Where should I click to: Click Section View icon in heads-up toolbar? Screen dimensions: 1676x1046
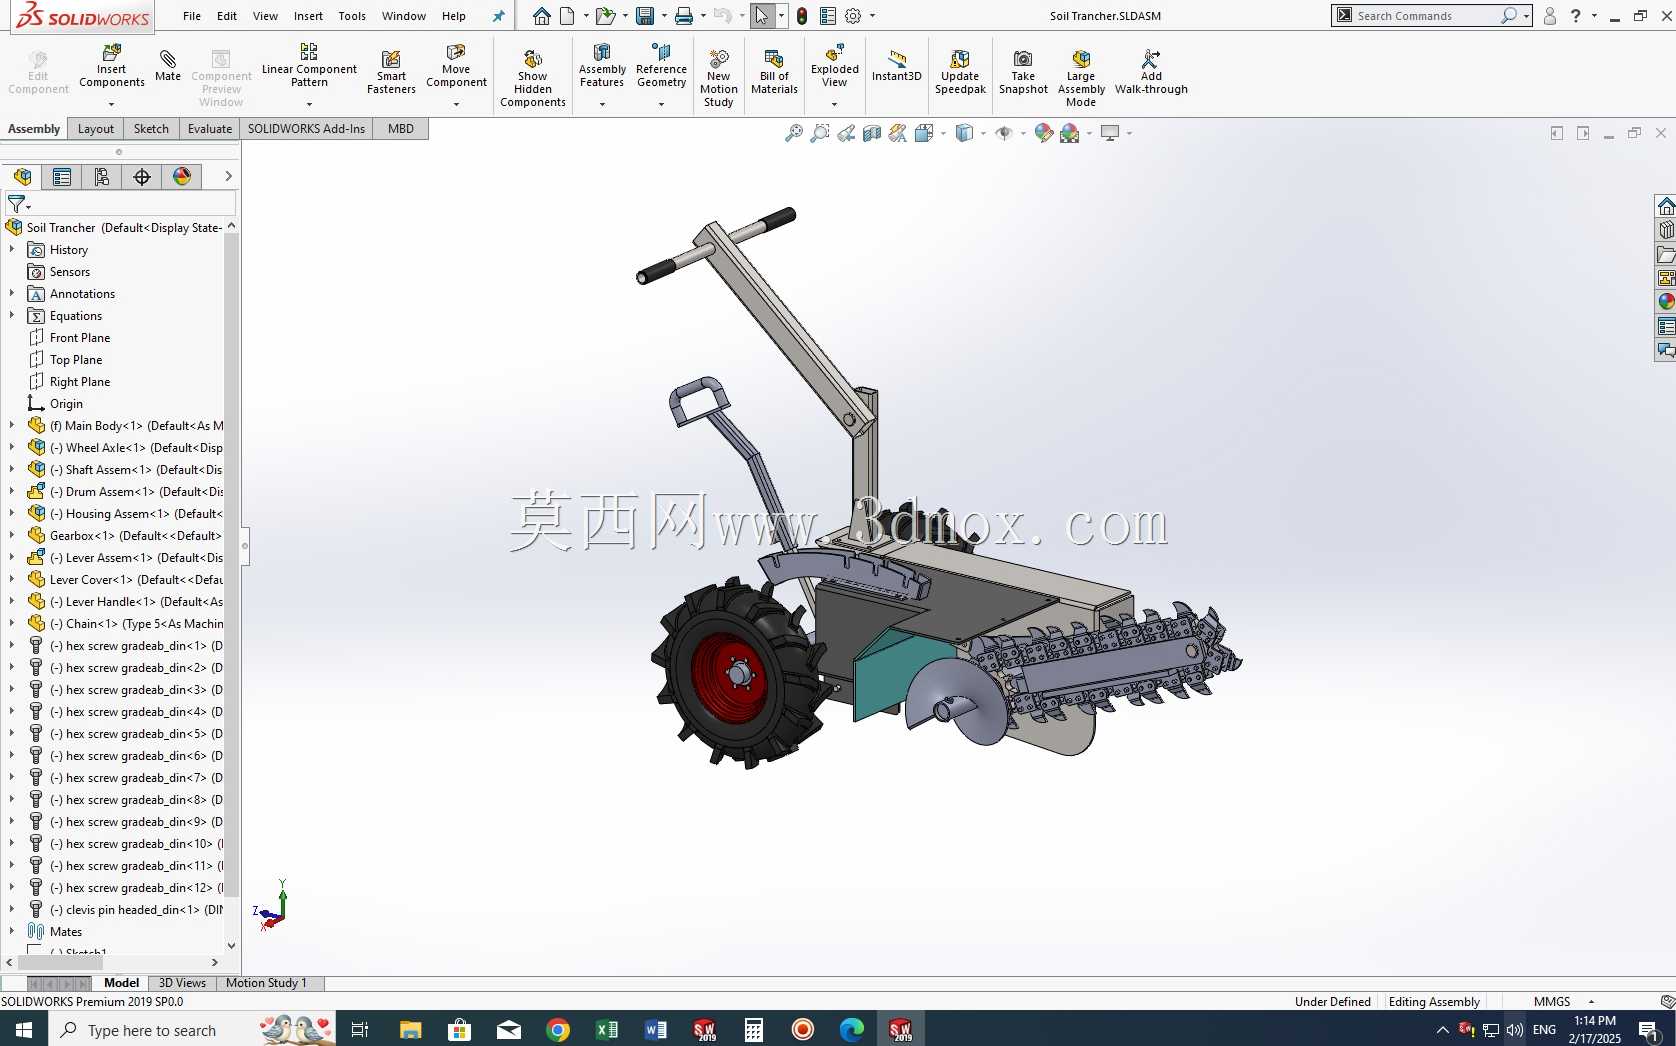point(872,133)
